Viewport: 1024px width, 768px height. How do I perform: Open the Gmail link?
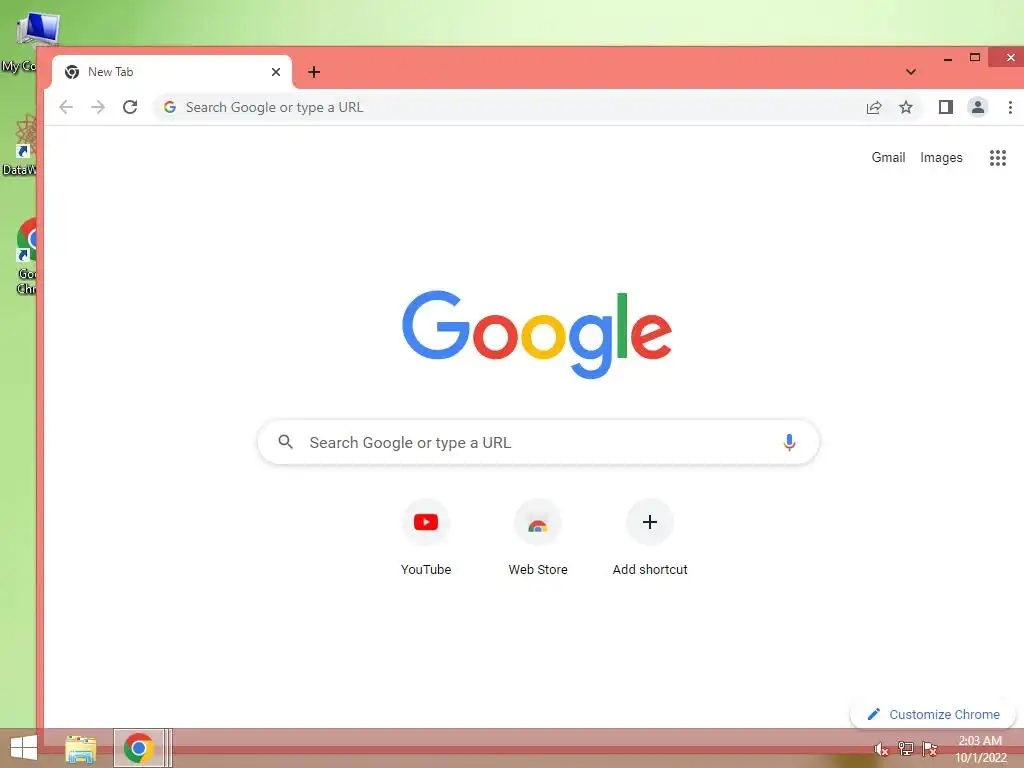click(888, 157)
